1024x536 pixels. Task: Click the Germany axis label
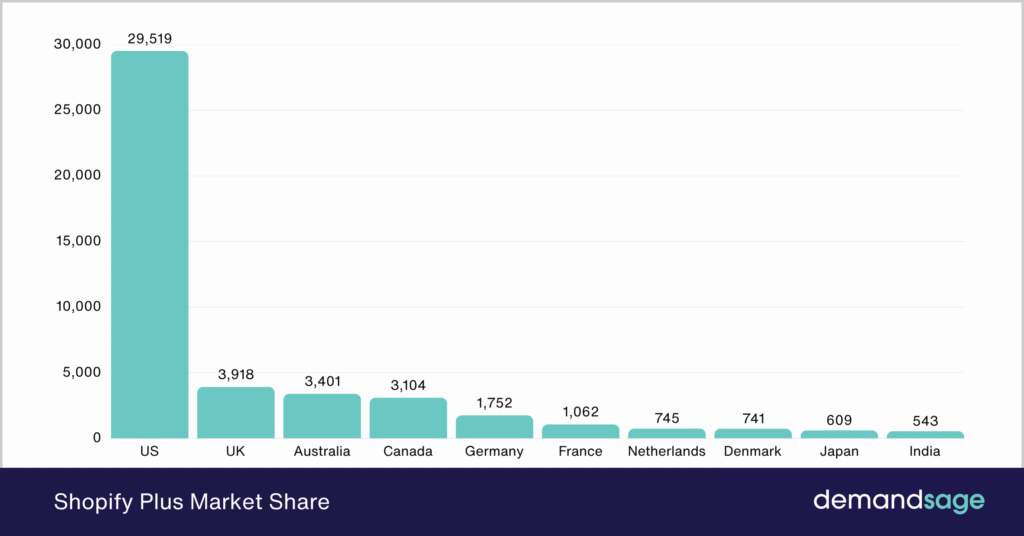pos(494,452)
